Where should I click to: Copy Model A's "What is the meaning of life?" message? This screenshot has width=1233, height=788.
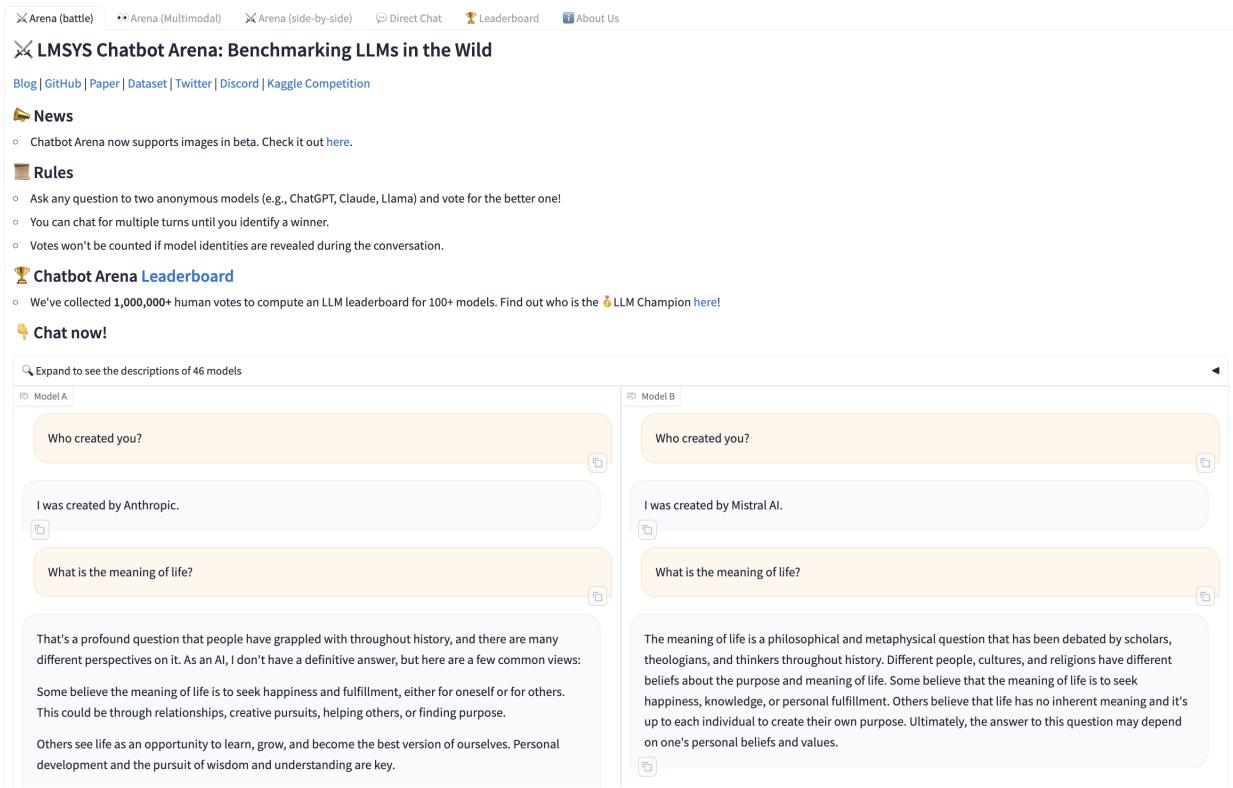pyautogui.click(x=597, y=597)
